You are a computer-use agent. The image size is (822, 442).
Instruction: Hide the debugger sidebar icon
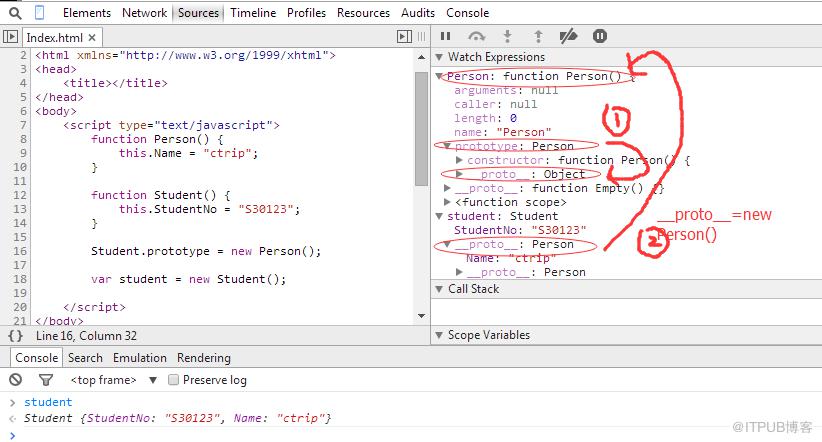tap(404, 37)
